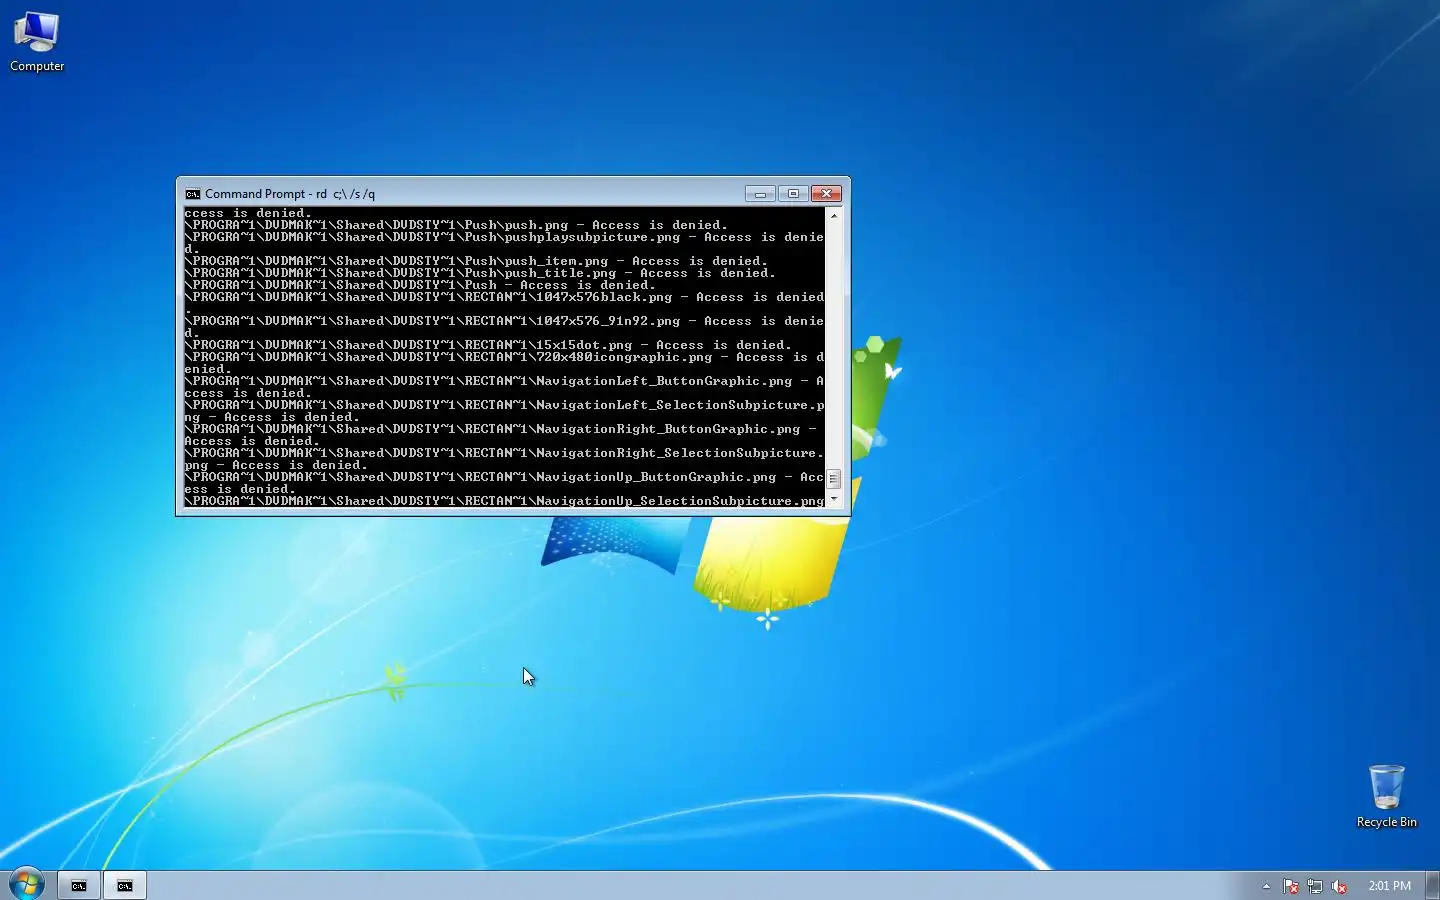Click the 'push_title.png' output line

[x=480, y=273]
